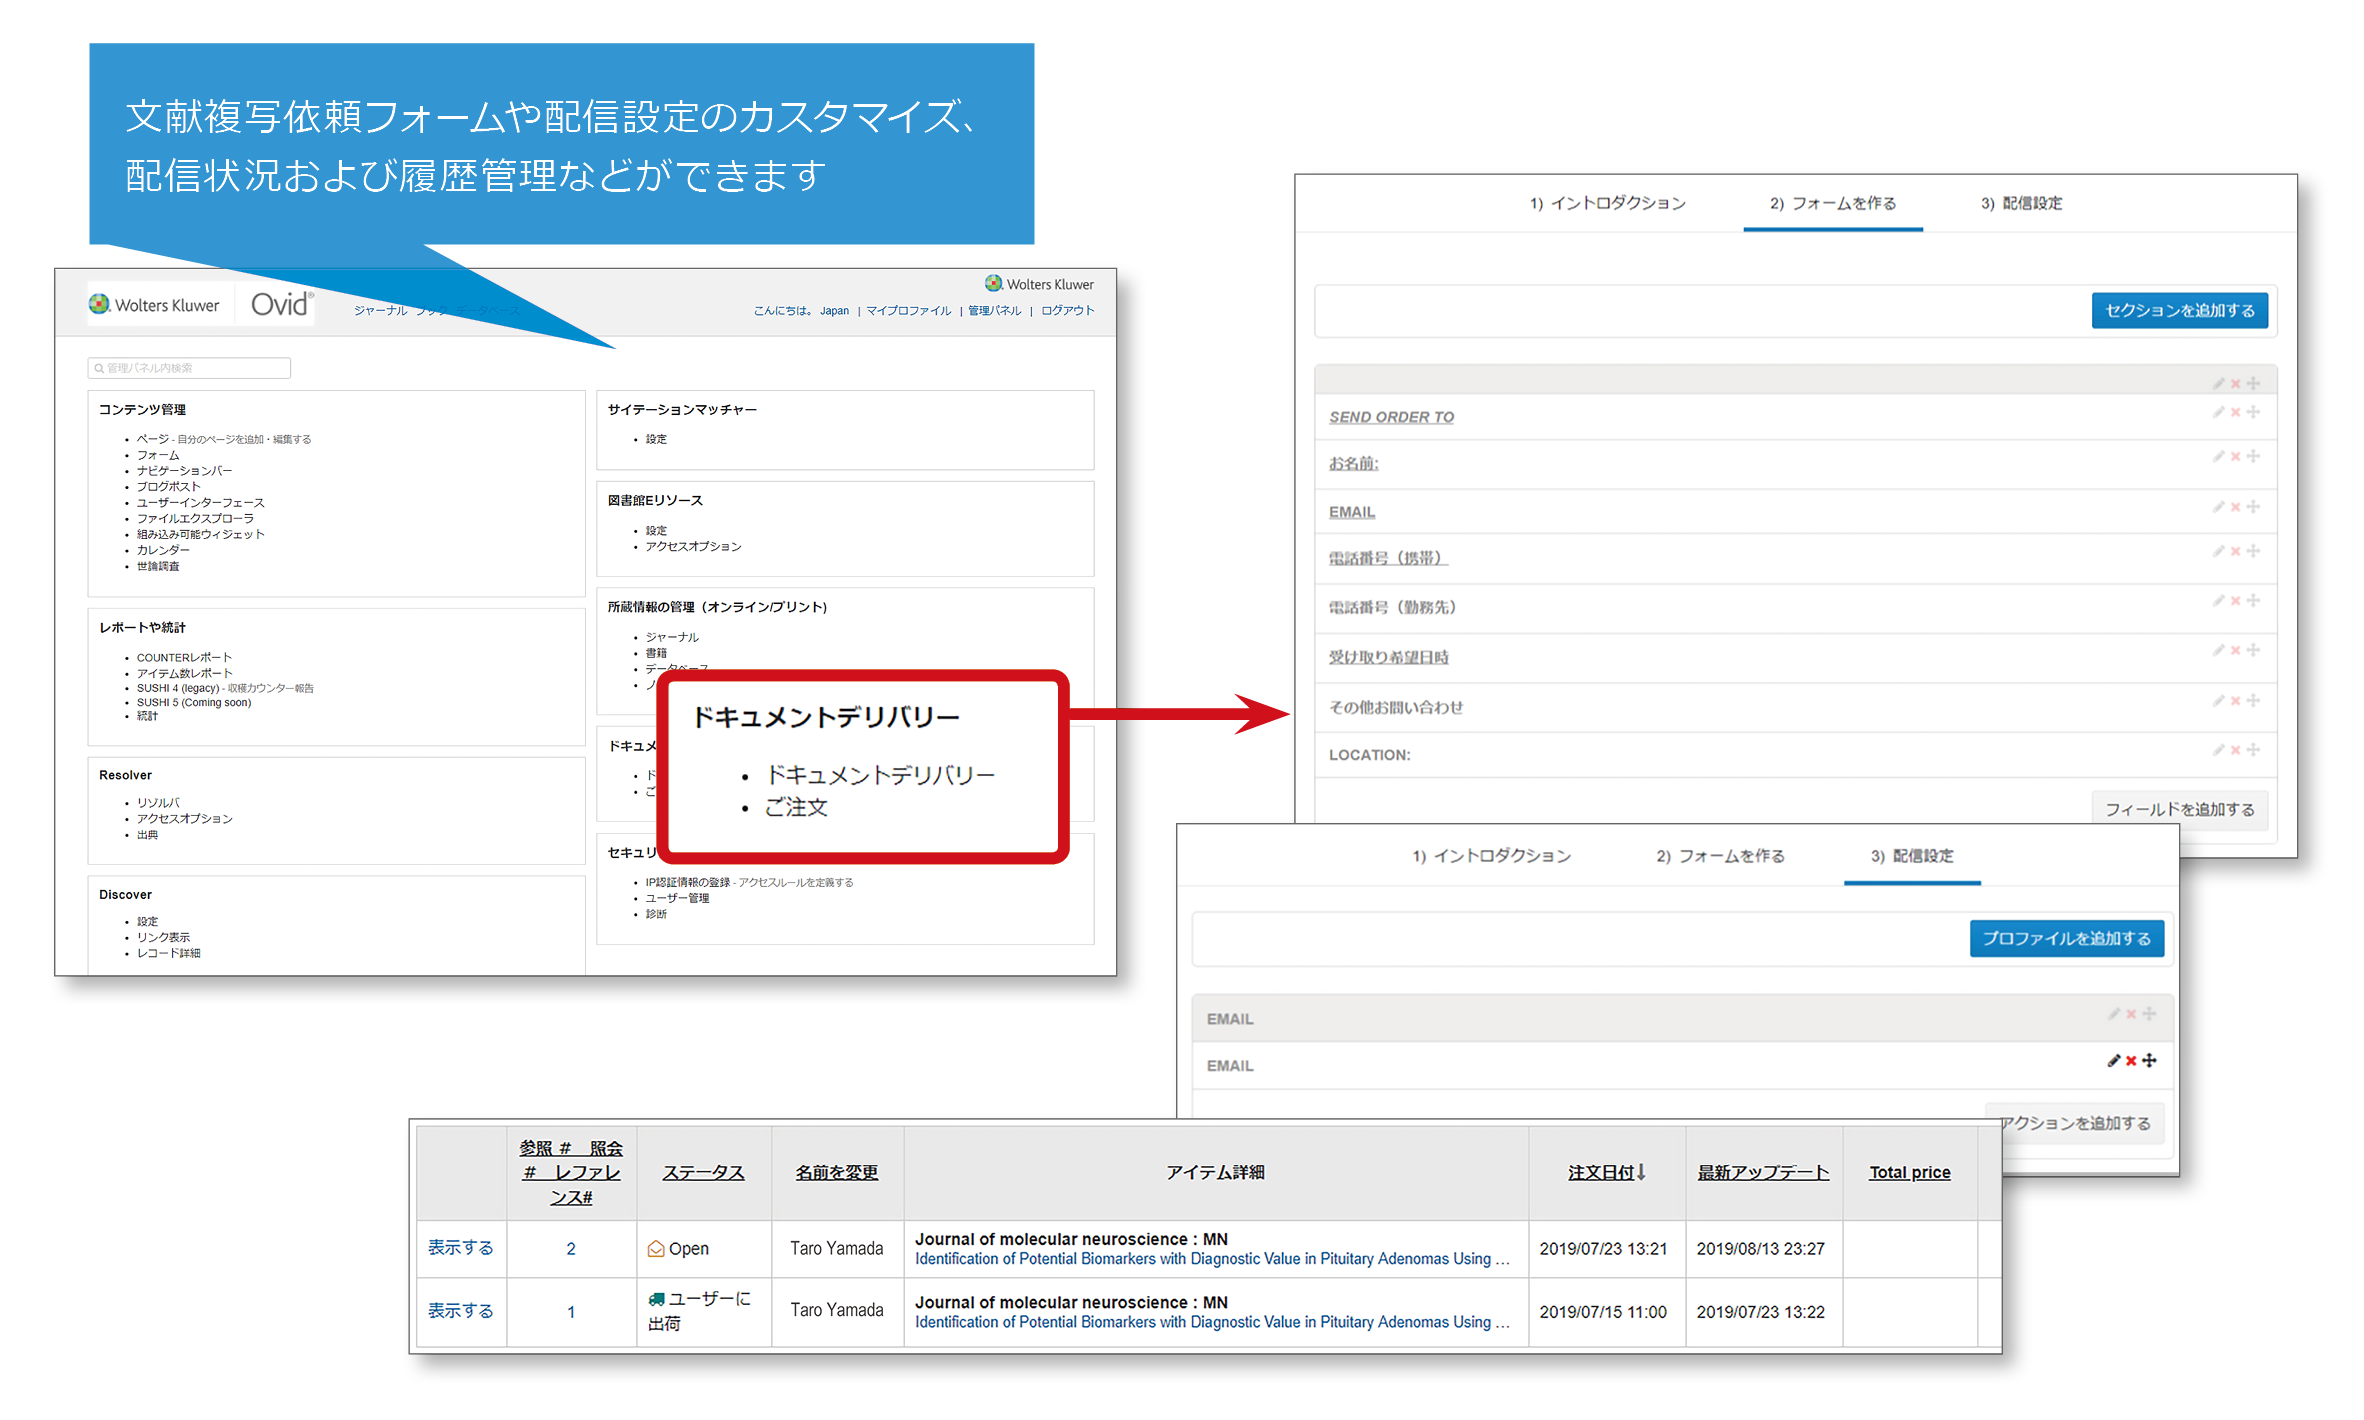Screen dimensions: 2364x1420
Task: Open the 表示する link for order 2
Action: coord(460,1248)
